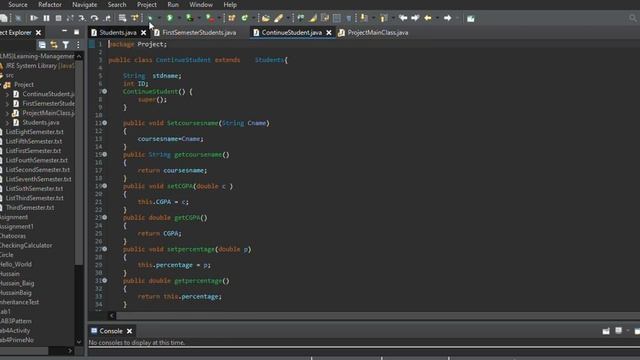Image resolution: width=640 pixels, height=360 pixels.
Task: Switch to ProjectMainClass.java tab
Action: point(378,33)
